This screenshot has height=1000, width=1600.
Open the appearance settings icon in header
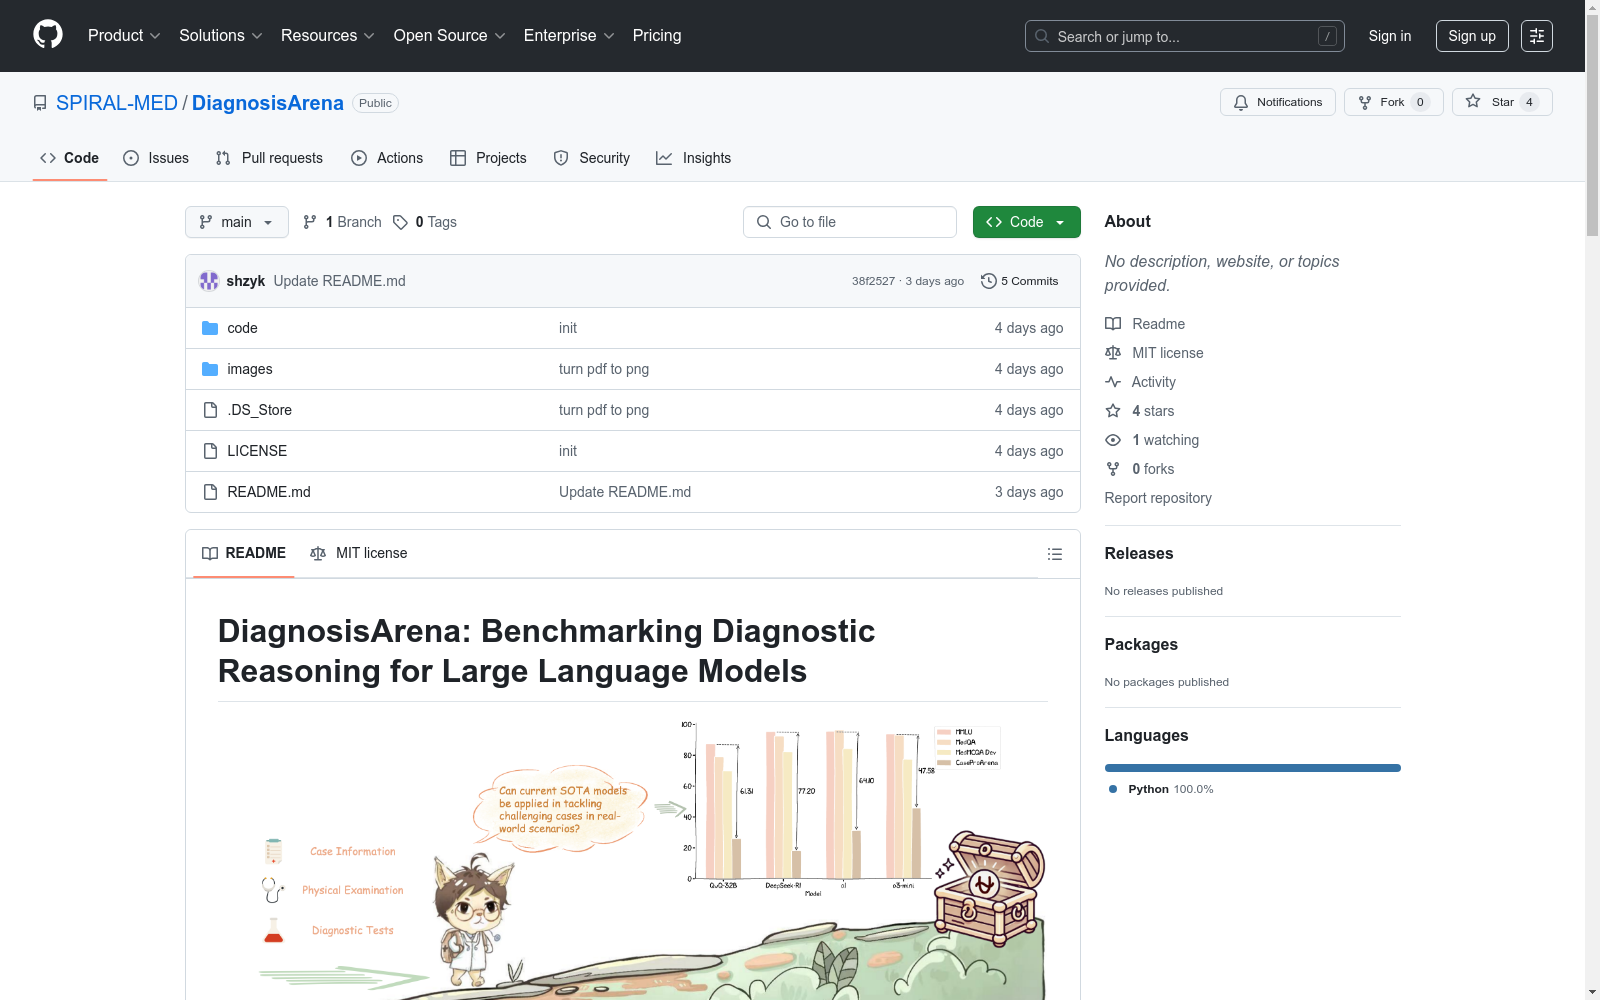(1537, 36)
